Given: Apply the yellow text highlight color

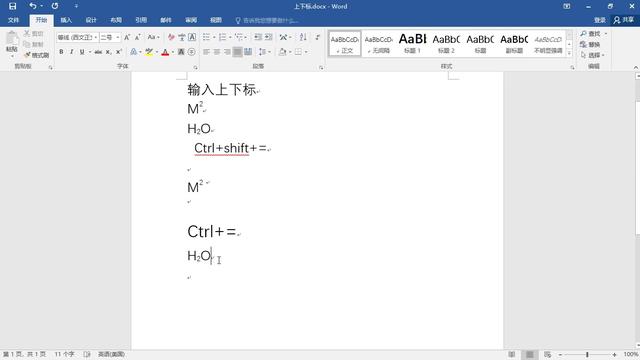Looking at the screenshot, I should click(149, 52).
